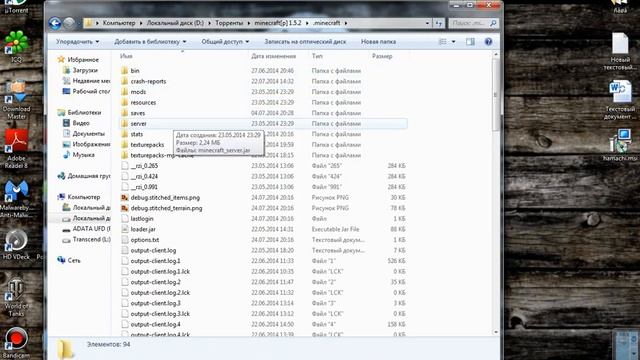Select the loader.jar file
Image resolution: width=640 pixels, height=360 pixels.
point(143,229)
